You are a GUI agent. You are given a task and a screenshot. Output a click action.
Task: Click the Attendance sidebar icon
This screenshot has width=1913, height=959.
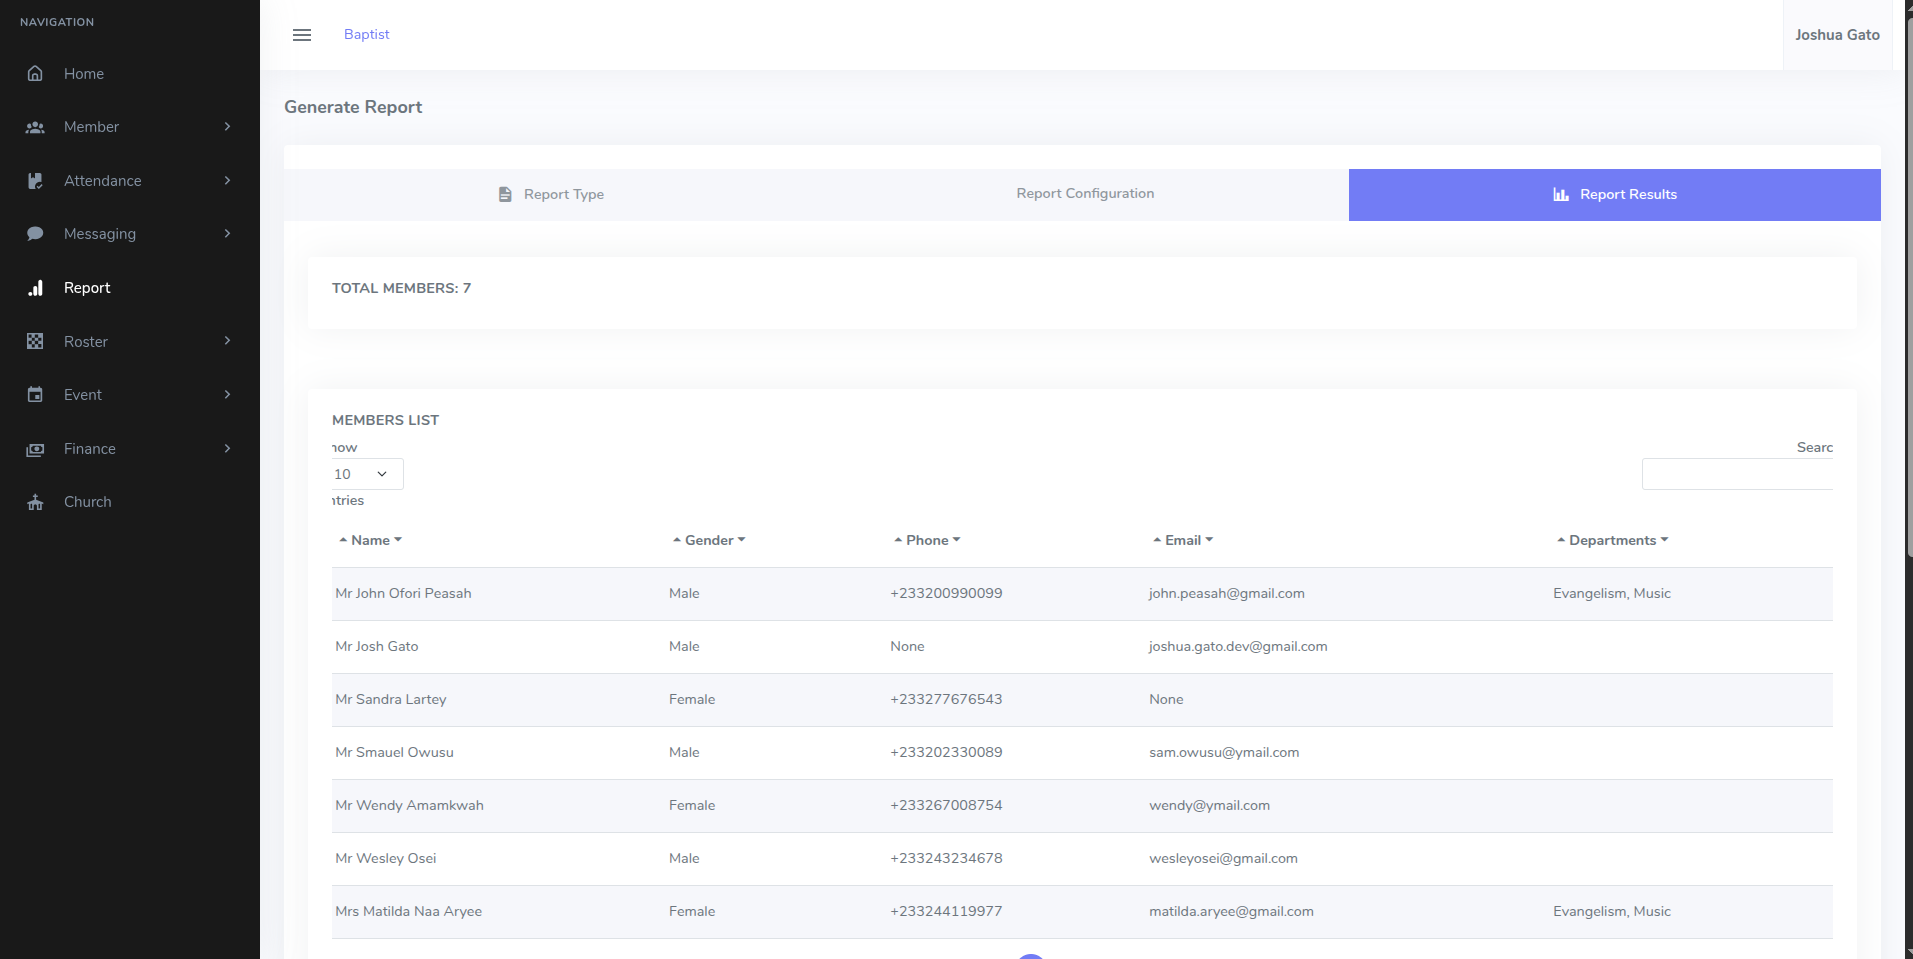coord(35,181)
